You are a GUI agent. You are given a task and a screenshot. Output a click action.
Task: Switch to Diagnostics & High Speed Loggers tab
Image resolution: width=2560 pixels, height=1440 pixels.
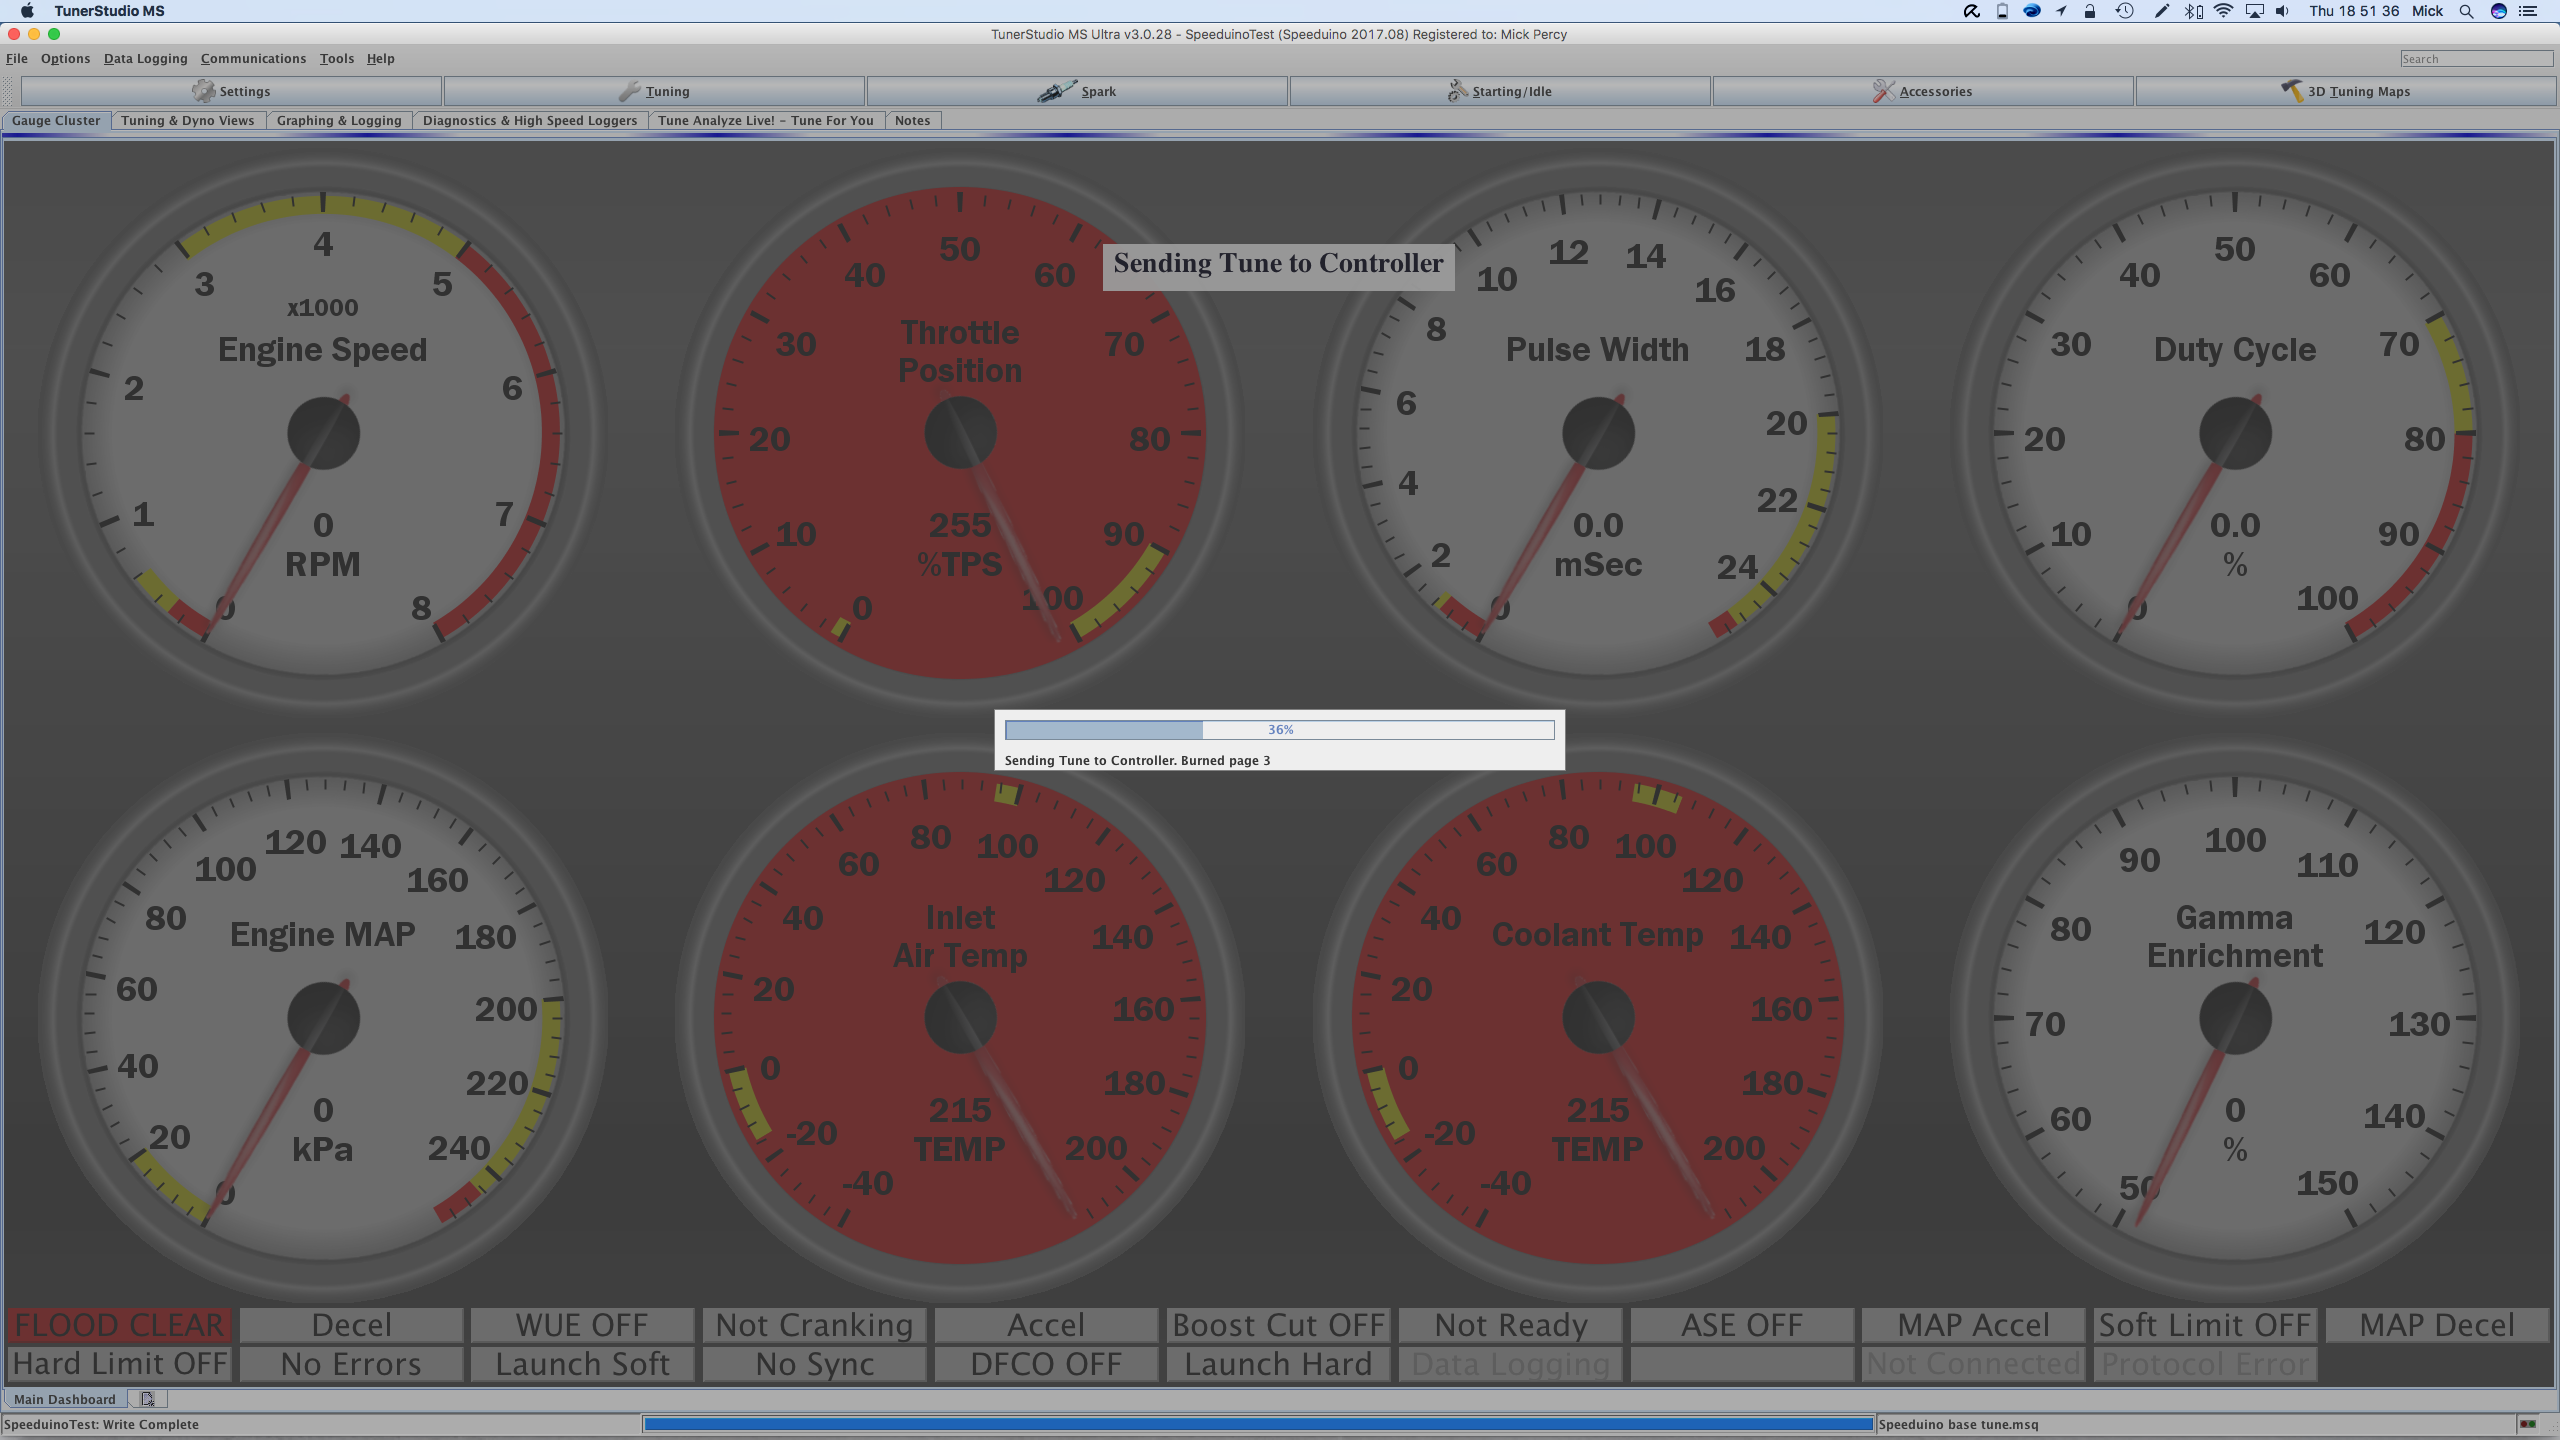529,121
